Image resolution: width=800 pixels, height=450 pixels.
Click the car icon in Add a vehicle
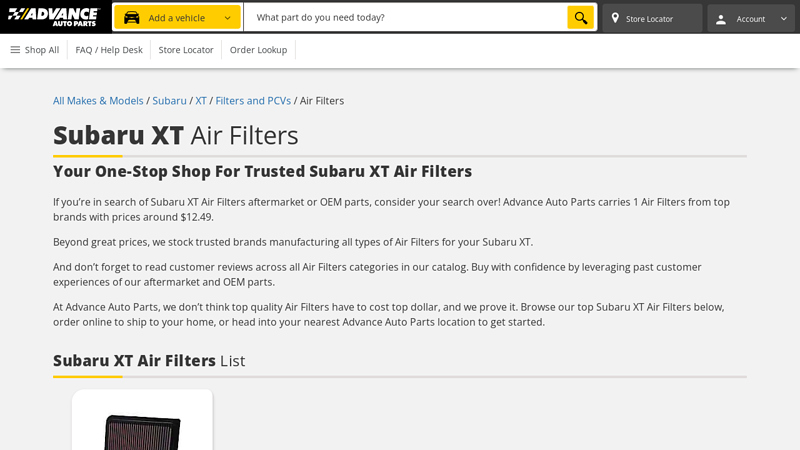point(132,18)
